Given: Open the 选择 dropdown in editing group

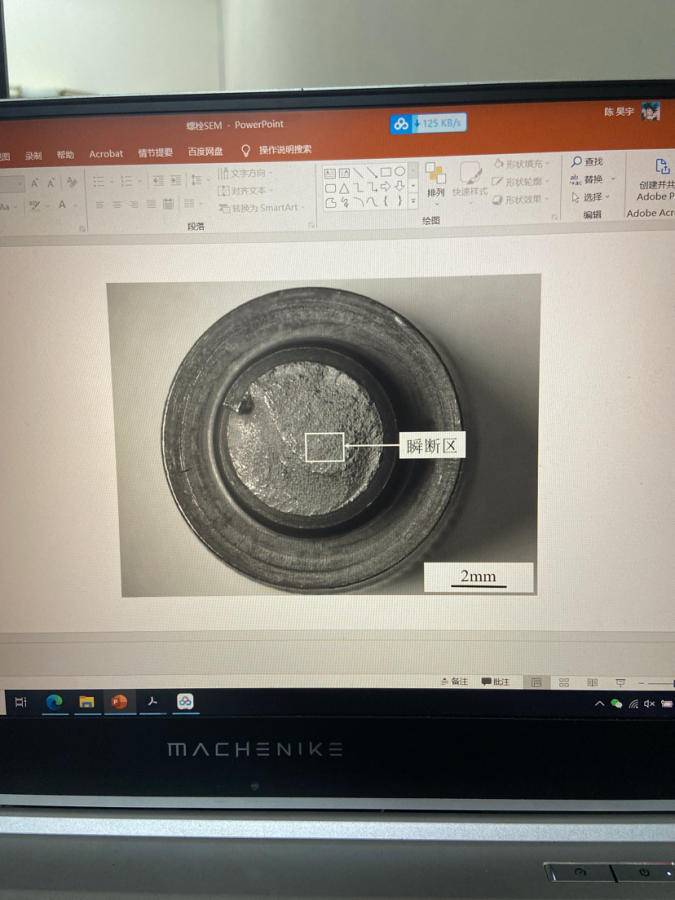Looking at the screenshot, I should tap(589, 197).
